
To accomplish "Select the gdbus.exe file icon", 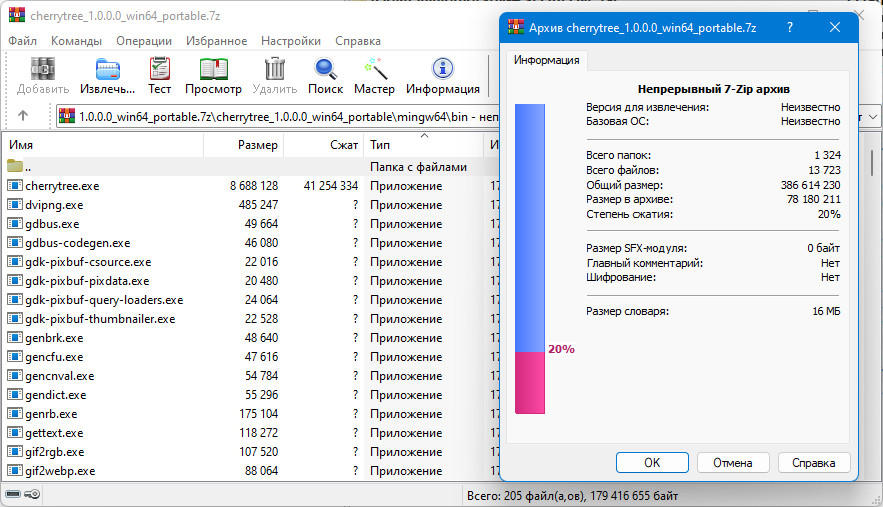I will pyautogui.click(x=15, y=224).
